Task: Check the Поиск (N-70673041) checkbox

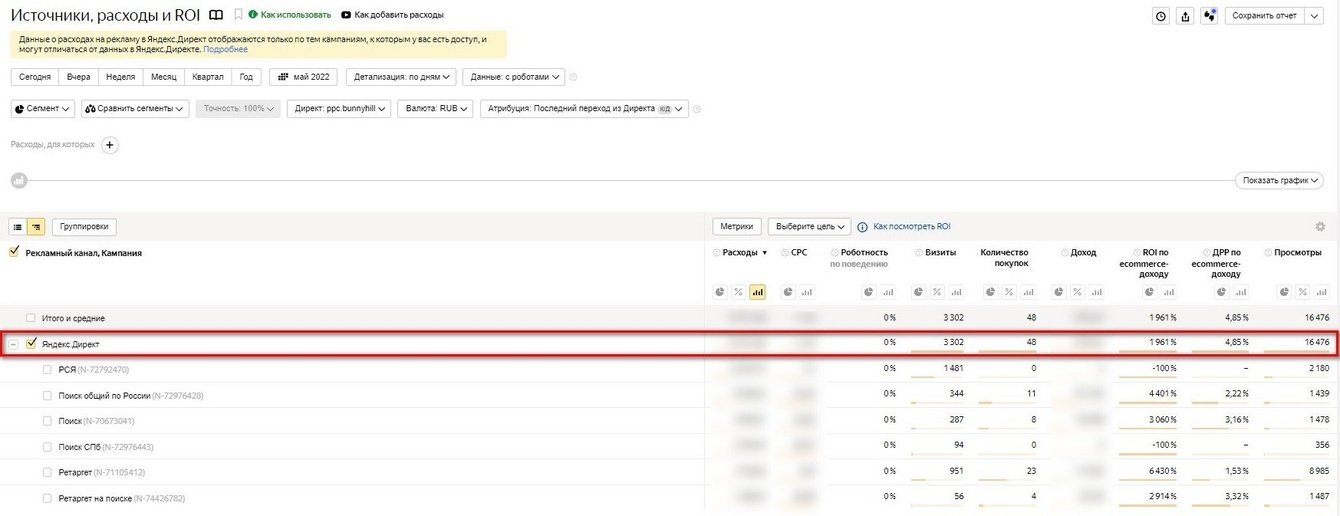Action: click(47, 421)
